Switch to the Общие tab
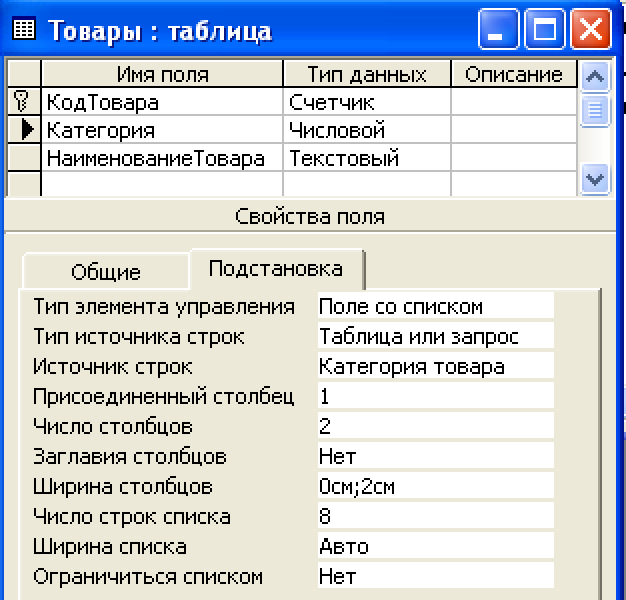 point(106,271)
